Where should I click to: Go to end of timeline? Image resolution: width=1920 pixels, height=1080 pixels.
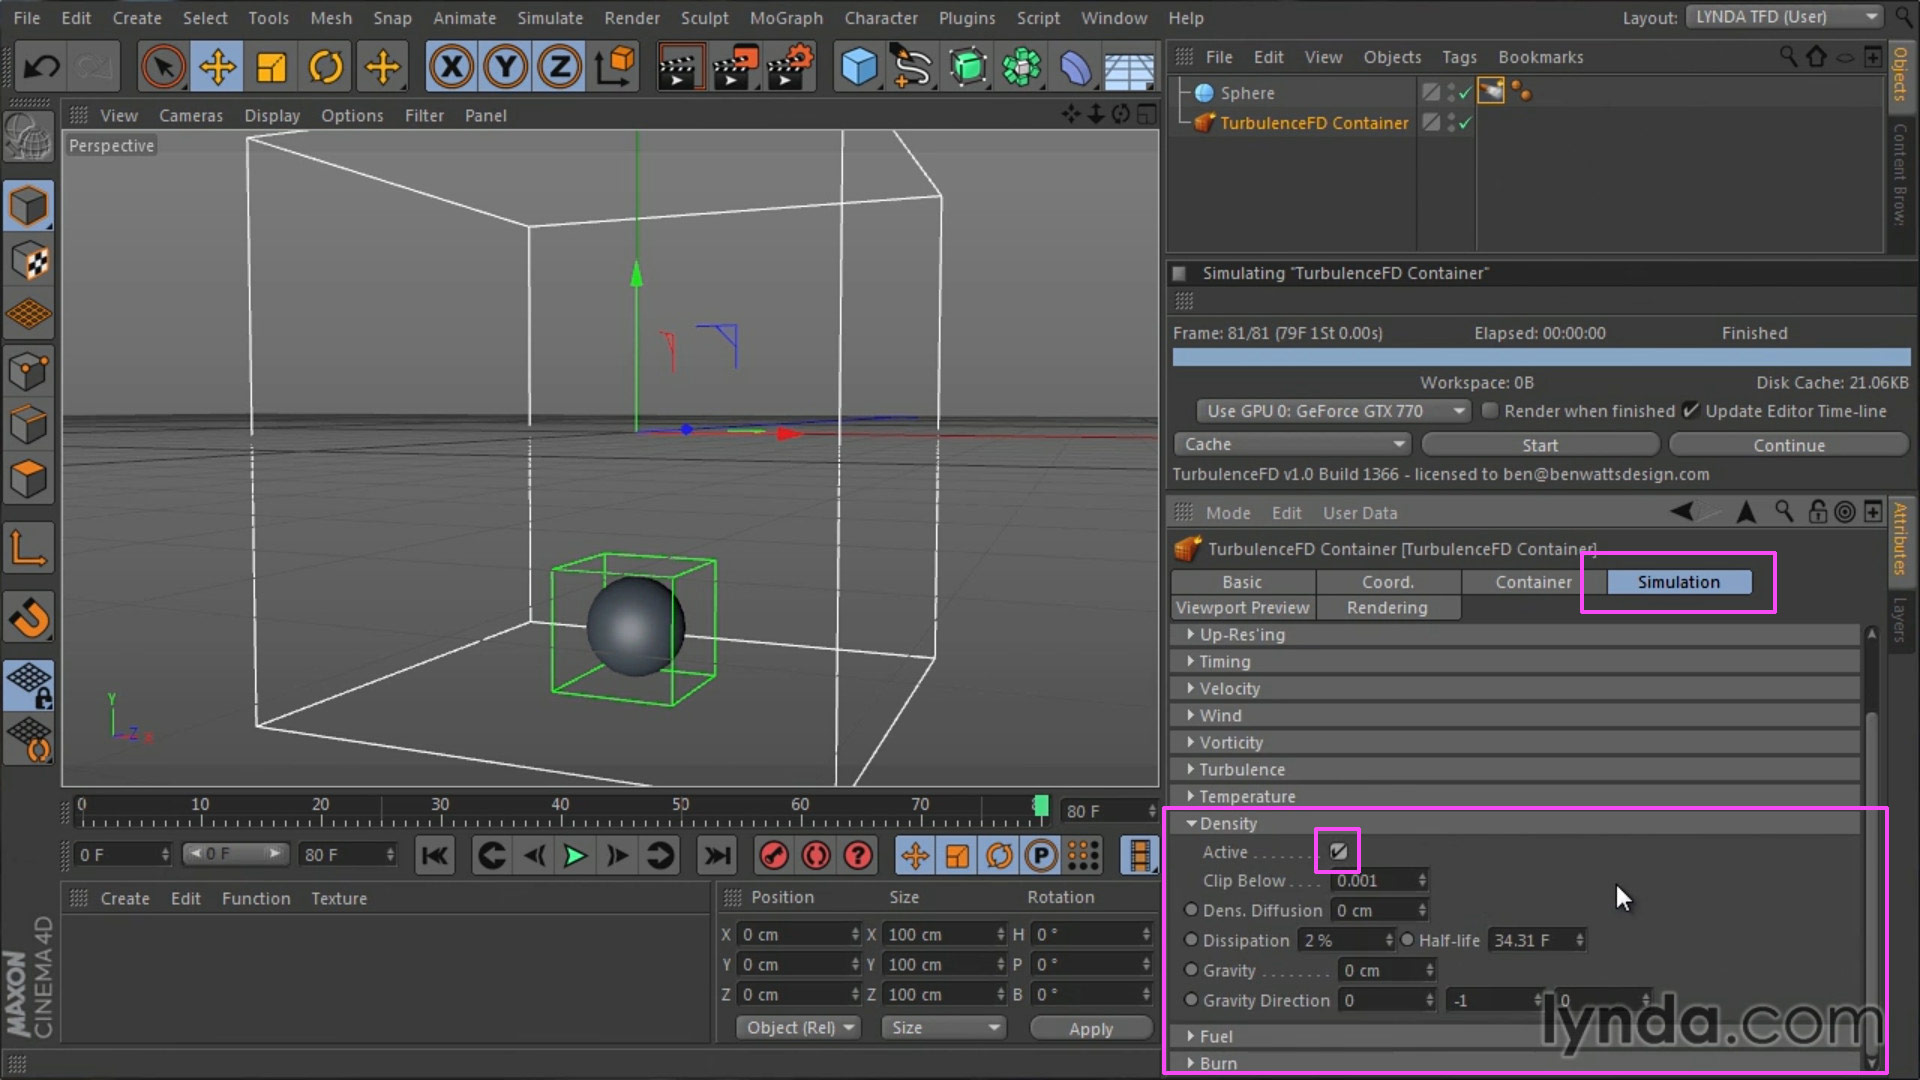[x=717, y=856]
